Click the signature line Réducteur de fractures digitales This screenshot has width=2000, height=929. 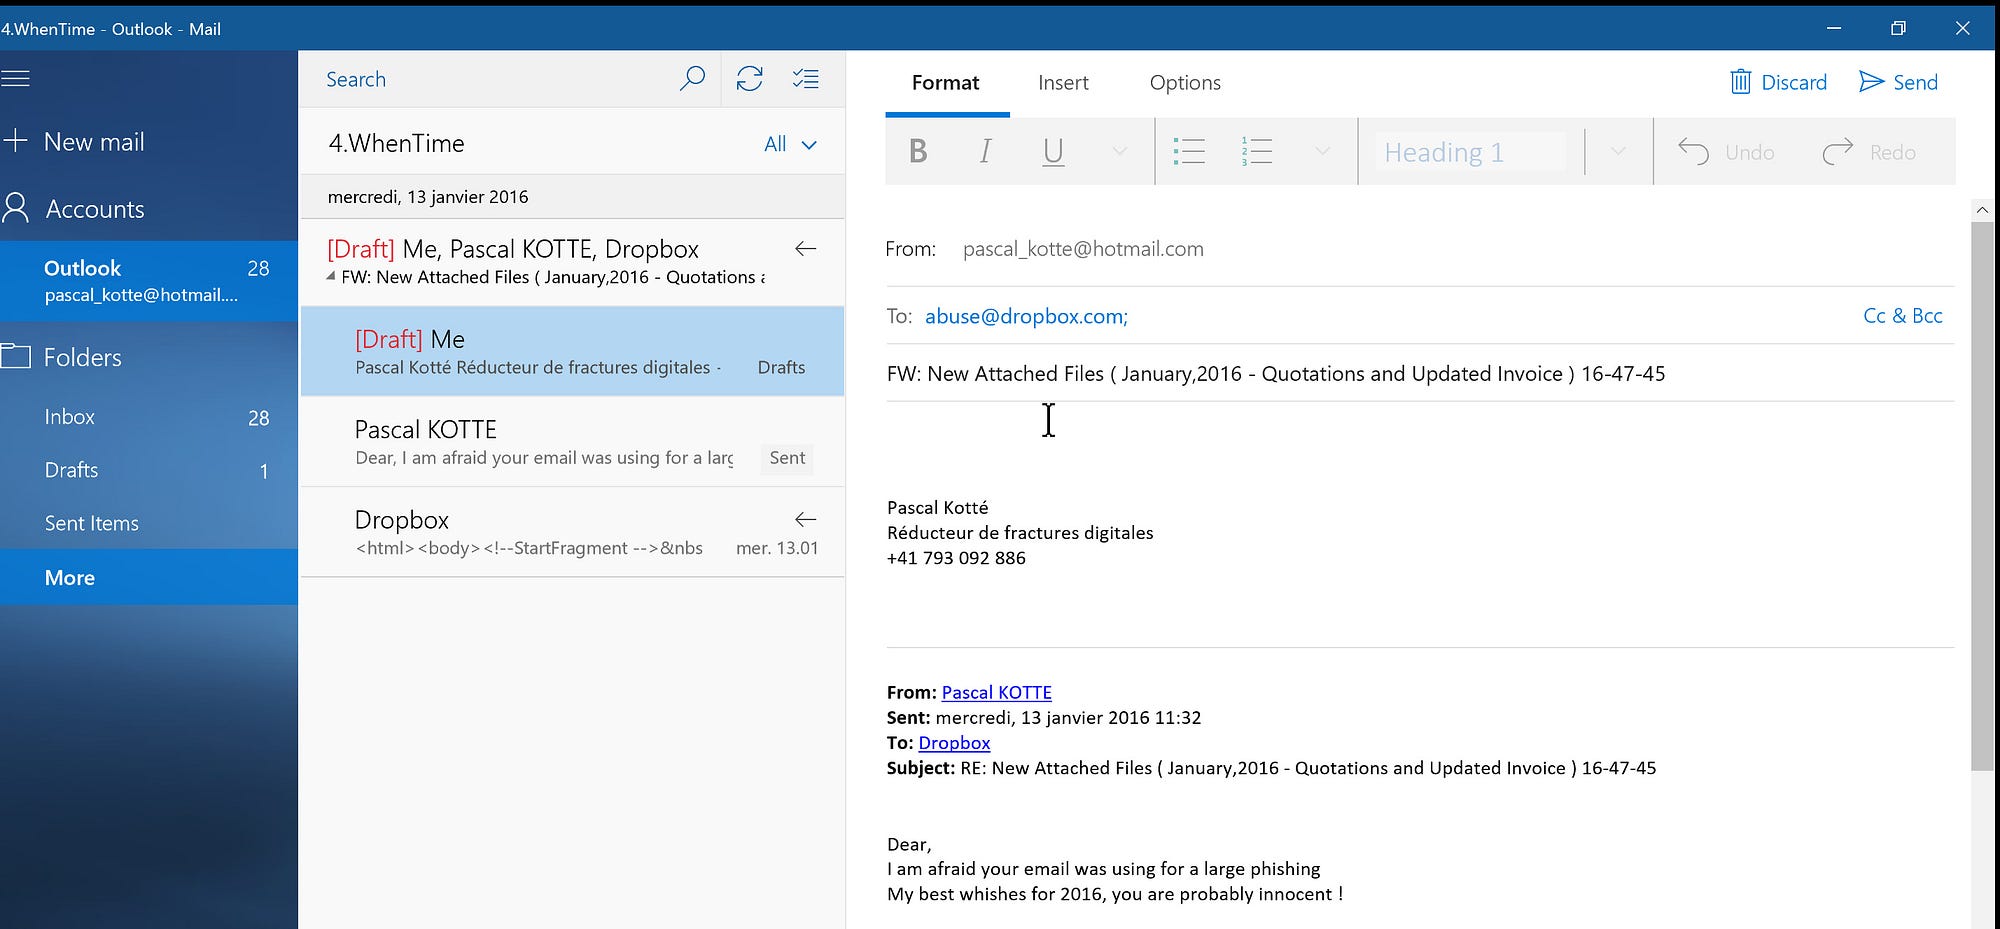1020,533
